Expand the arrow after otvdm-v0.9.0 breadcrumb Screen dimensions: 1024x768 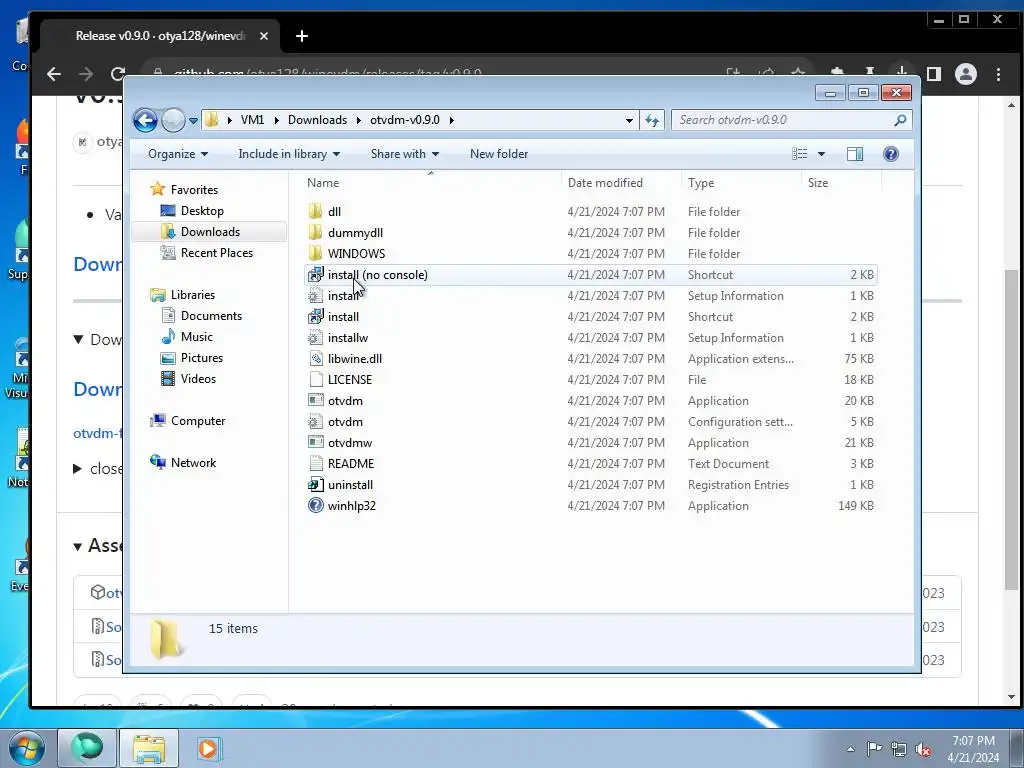(x=451, y=120)
